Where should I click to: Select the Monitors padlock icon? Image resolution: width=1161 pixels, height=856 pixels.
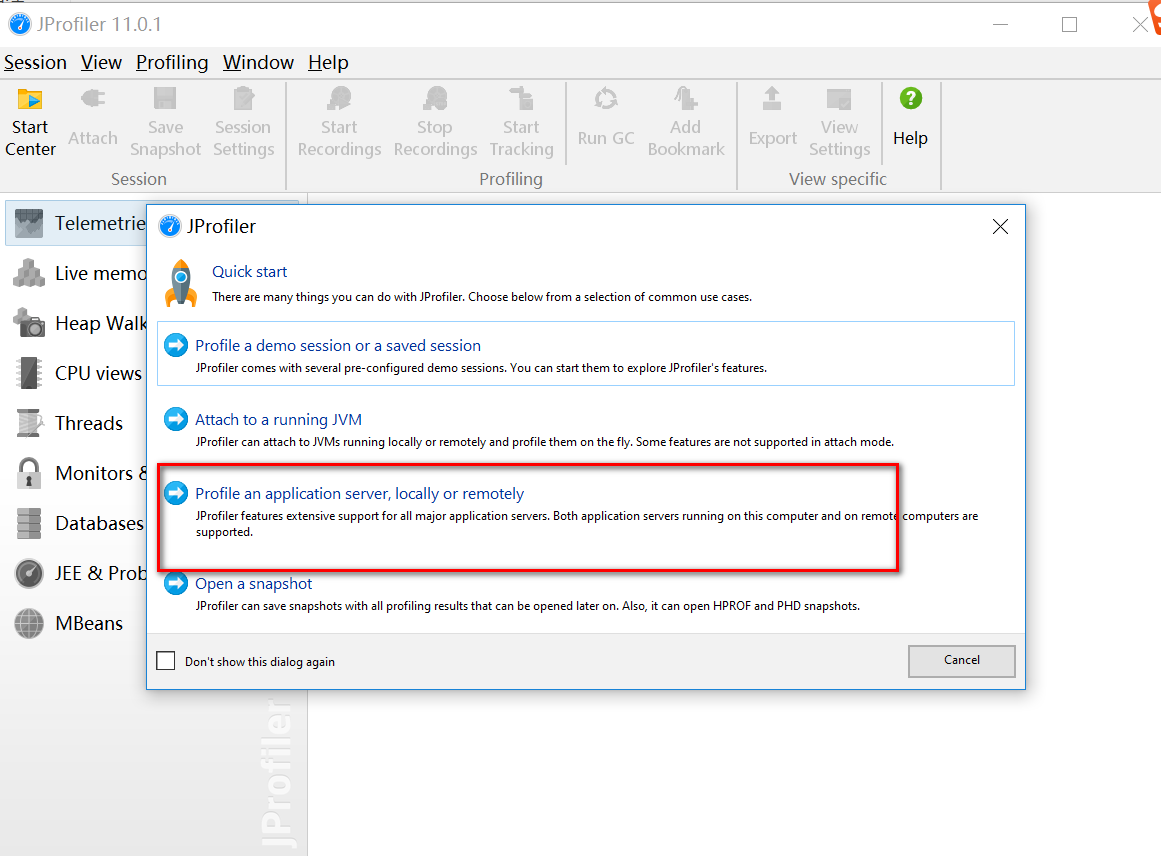tap(29, 473)
